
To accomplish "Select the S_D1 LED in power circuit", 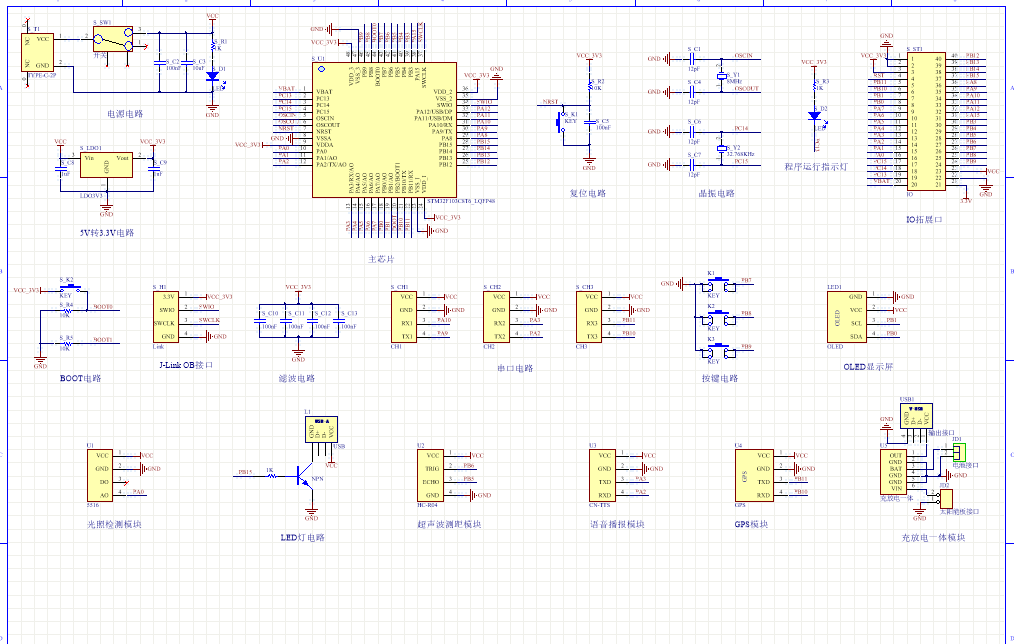I will [212, 73].
